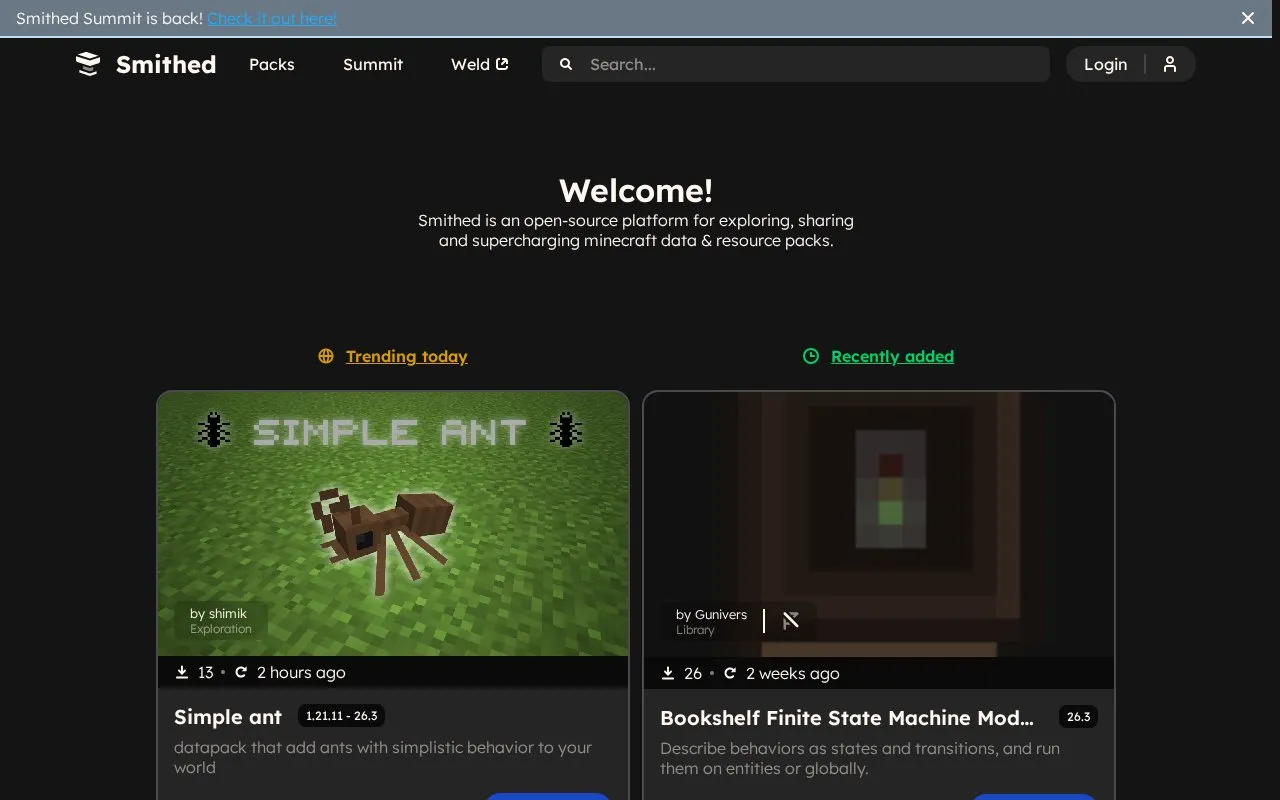Go to the Summit page
Screen dimensions: 1280x800
[373, 64]
